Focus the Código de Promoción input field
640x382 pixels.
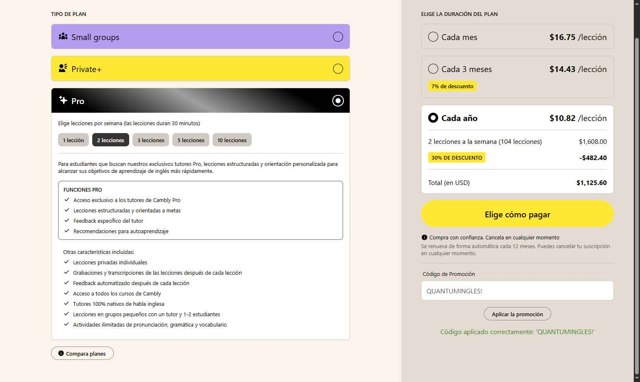(x=517, y=291)
